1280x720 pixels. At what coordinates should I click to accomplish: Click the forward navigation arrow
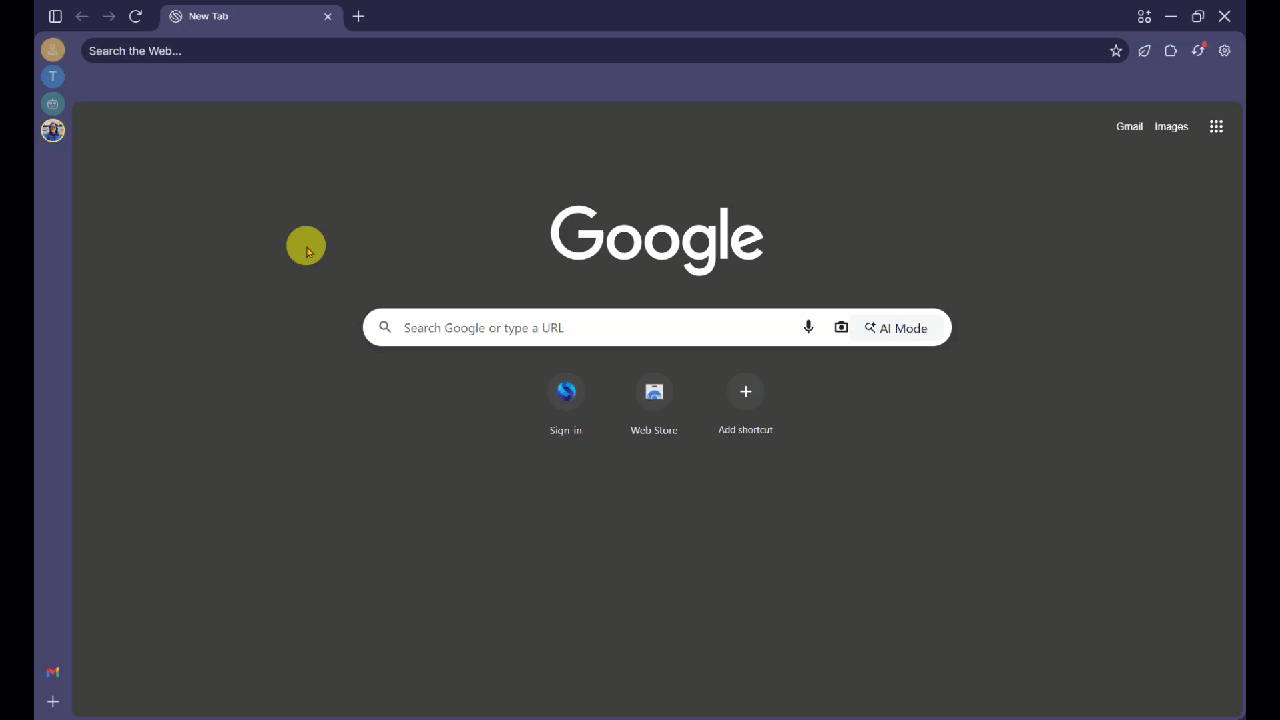[x=109, y=16]
